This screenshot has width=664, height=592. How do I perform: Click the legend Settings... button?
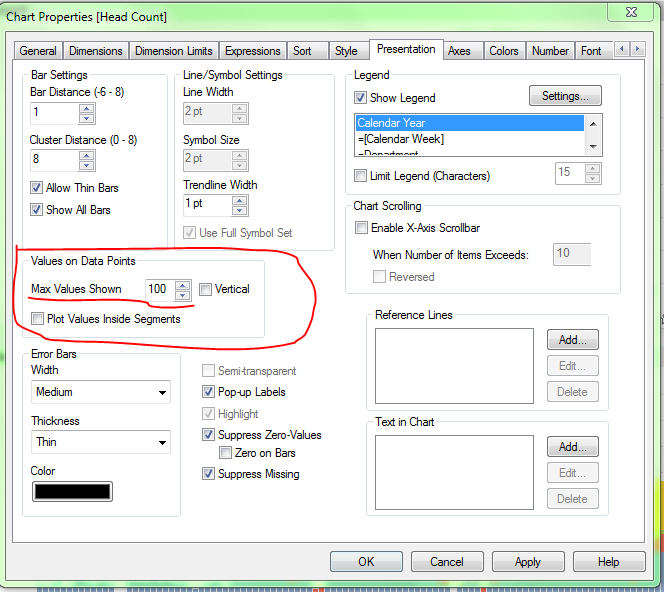pyautogui.click(x=565, y=96)
